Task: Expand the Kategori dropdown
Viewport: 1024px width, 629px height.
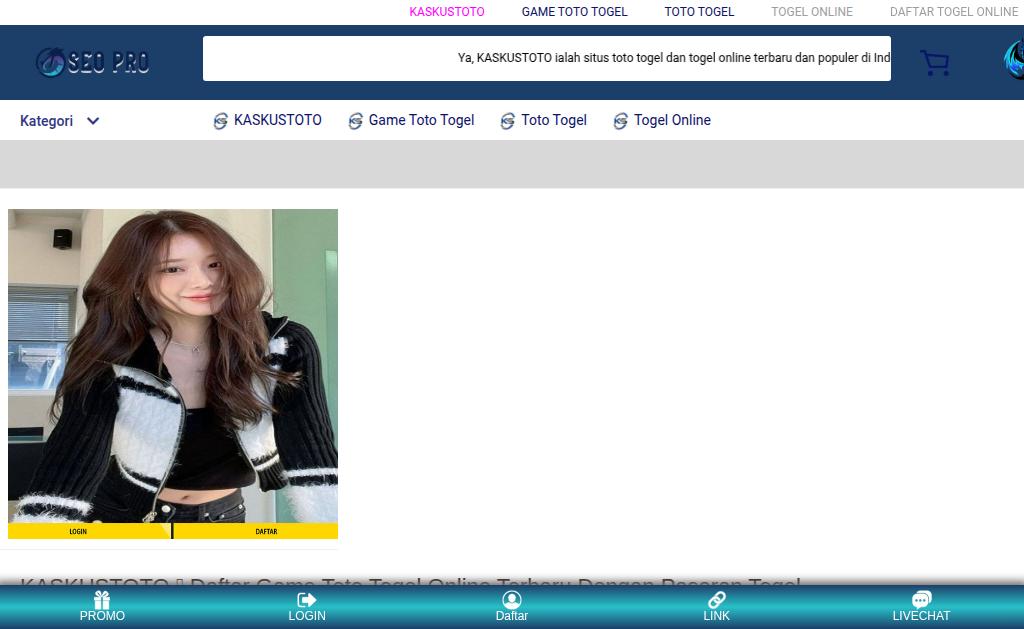Action: (x=59, y=121)
